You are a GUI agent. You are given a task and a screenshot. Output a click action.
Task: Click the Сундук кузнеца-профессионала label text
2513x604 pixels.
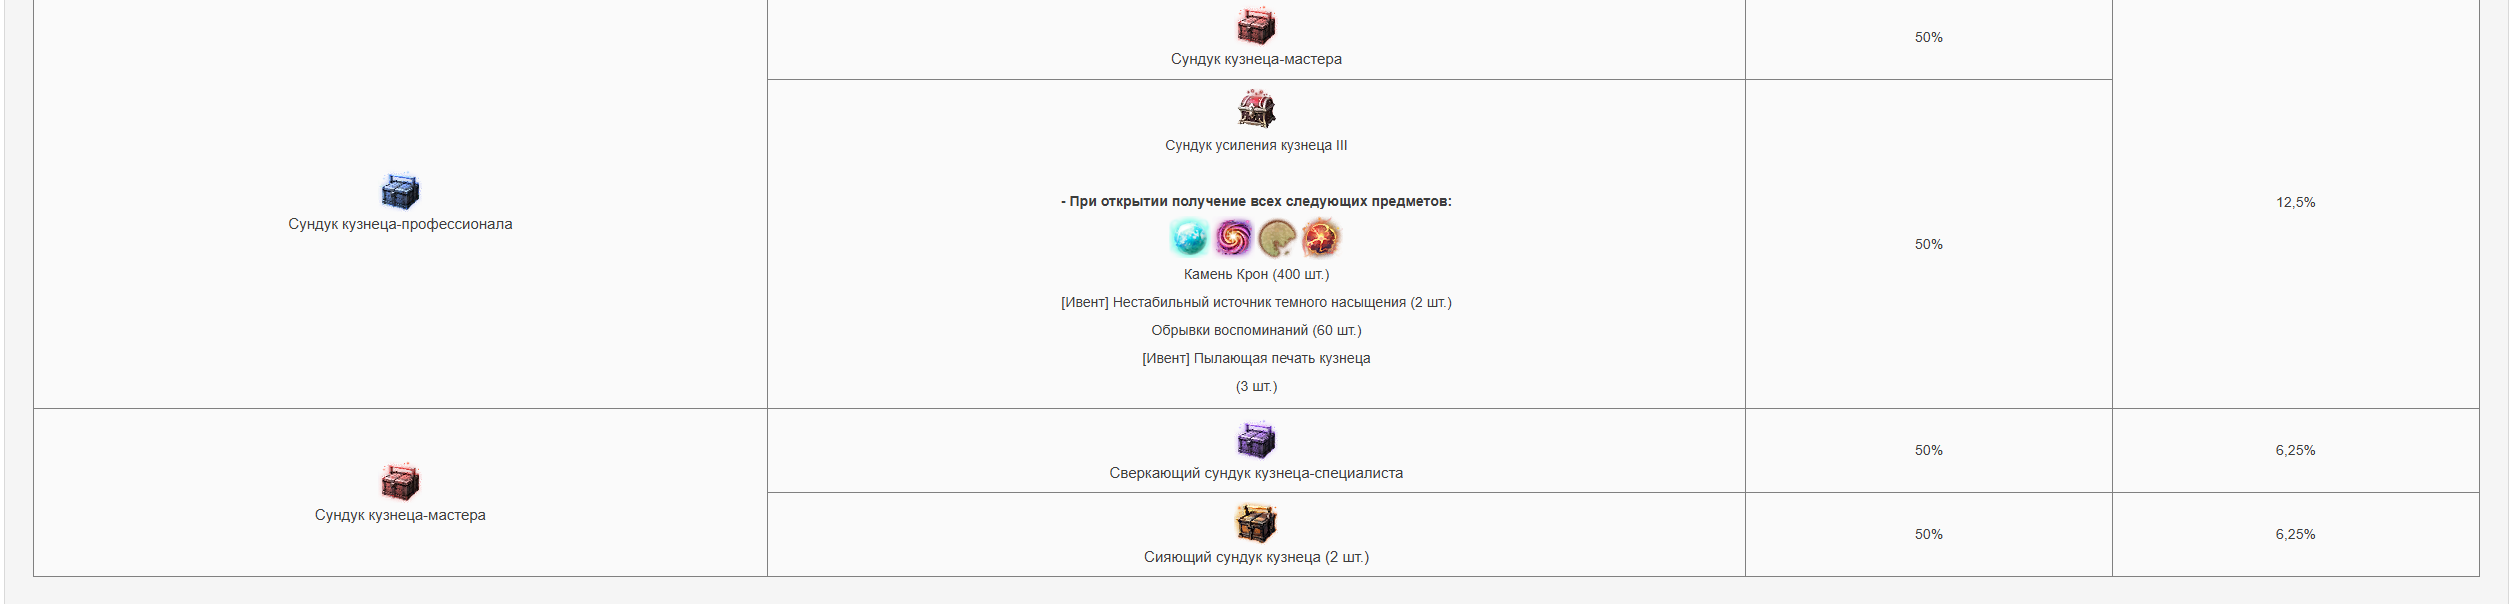(400, 224)
